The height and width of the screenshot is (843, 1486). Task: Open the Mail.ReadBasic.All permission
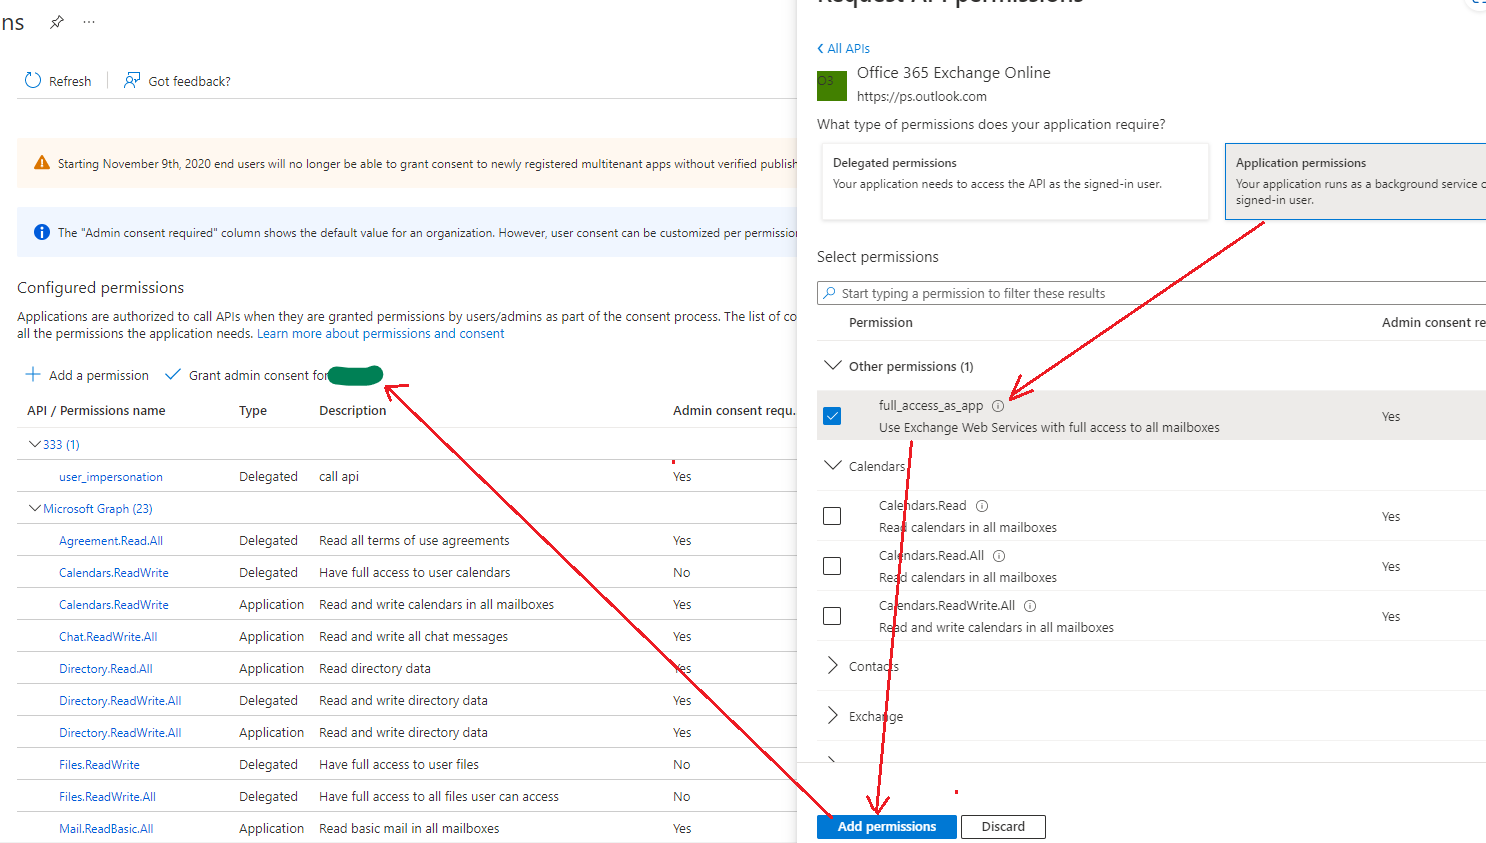[x=106, y=829]
